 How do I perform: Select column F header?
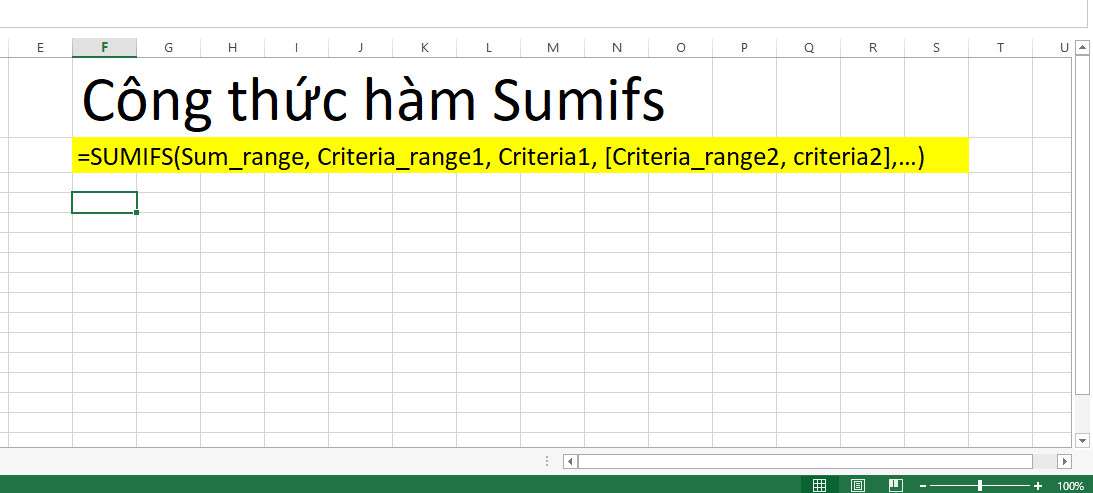coord(105,47)
